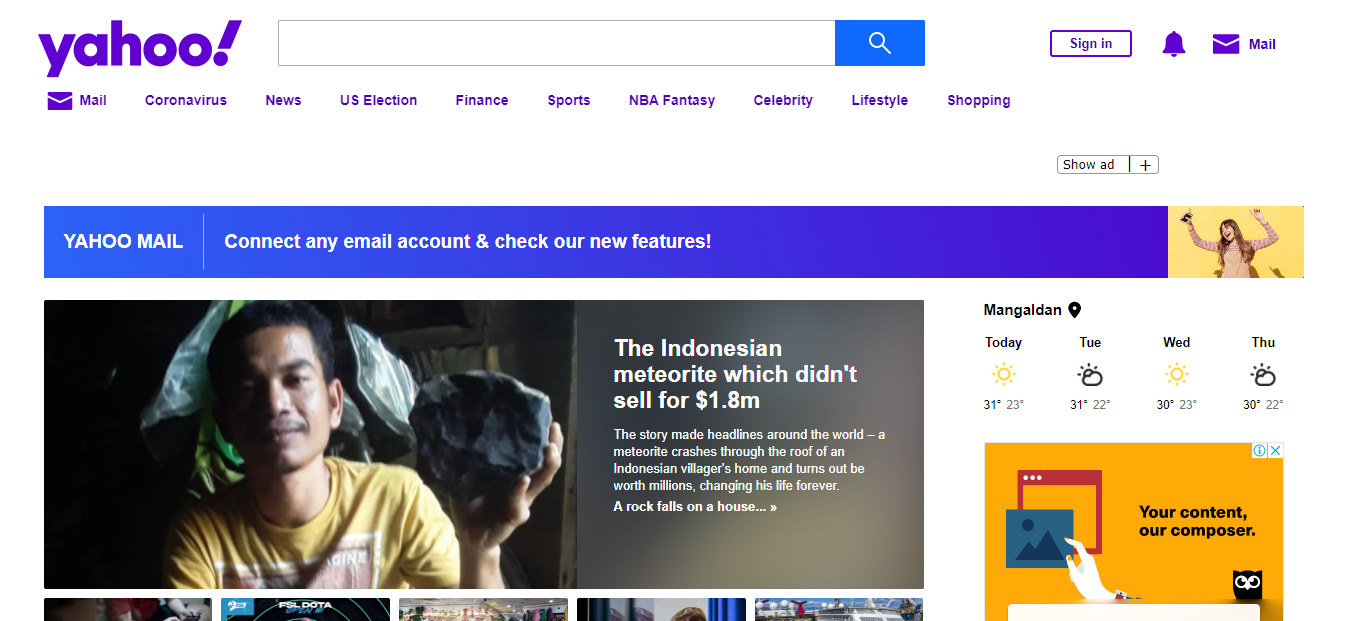Click the Yahoo logo

140,48
